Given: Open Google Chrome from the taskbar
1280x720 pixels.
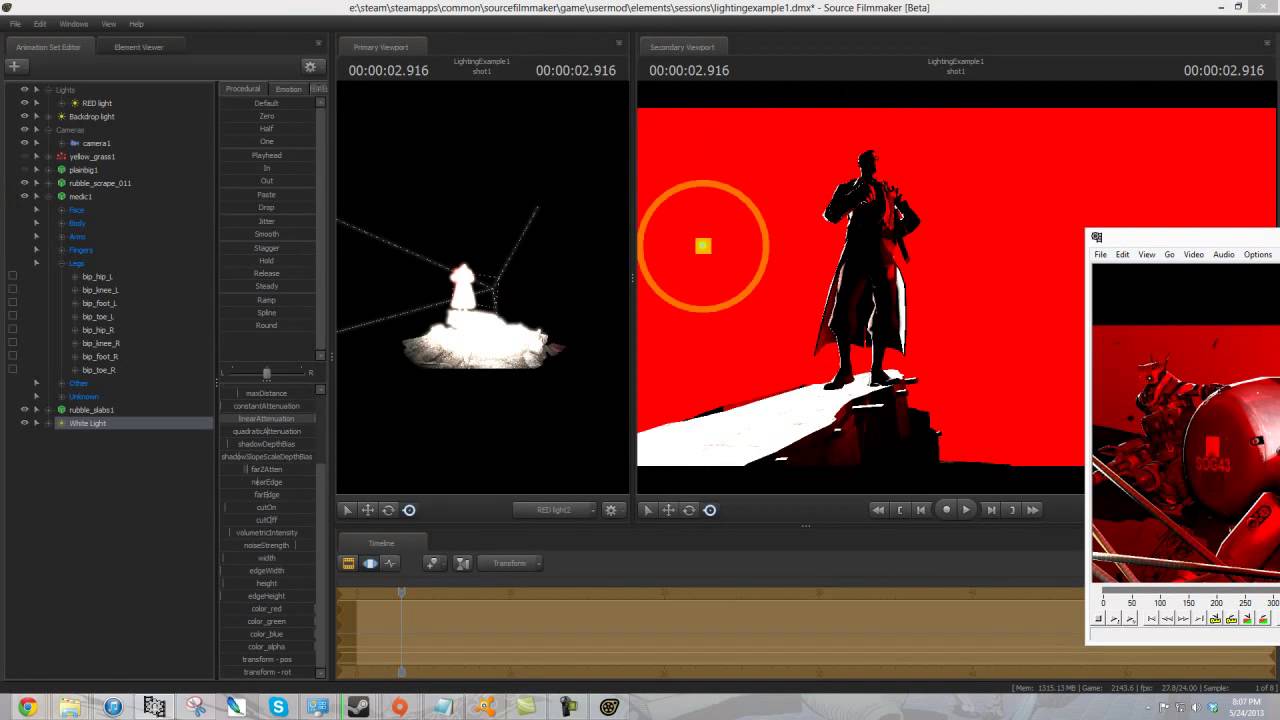Looking at the screenshot, I should [x=27, y=707].
